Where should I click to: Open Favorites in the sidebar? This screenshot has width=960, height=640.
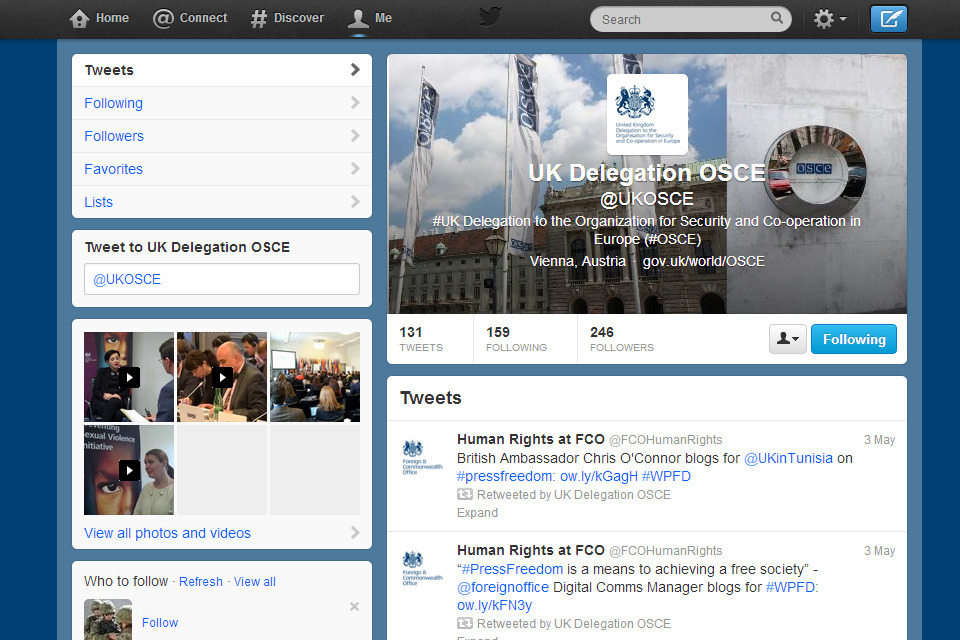tap(222, 169)
